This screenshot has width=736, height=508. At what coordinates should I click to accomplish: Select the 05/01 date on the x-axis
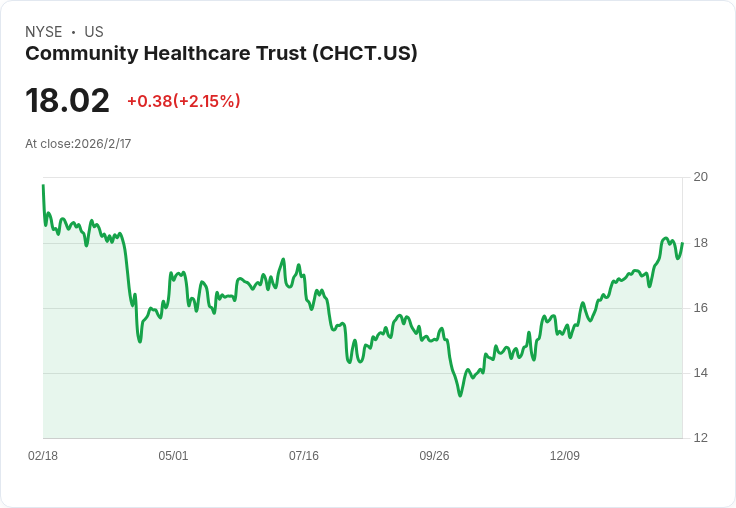(173, 456)
